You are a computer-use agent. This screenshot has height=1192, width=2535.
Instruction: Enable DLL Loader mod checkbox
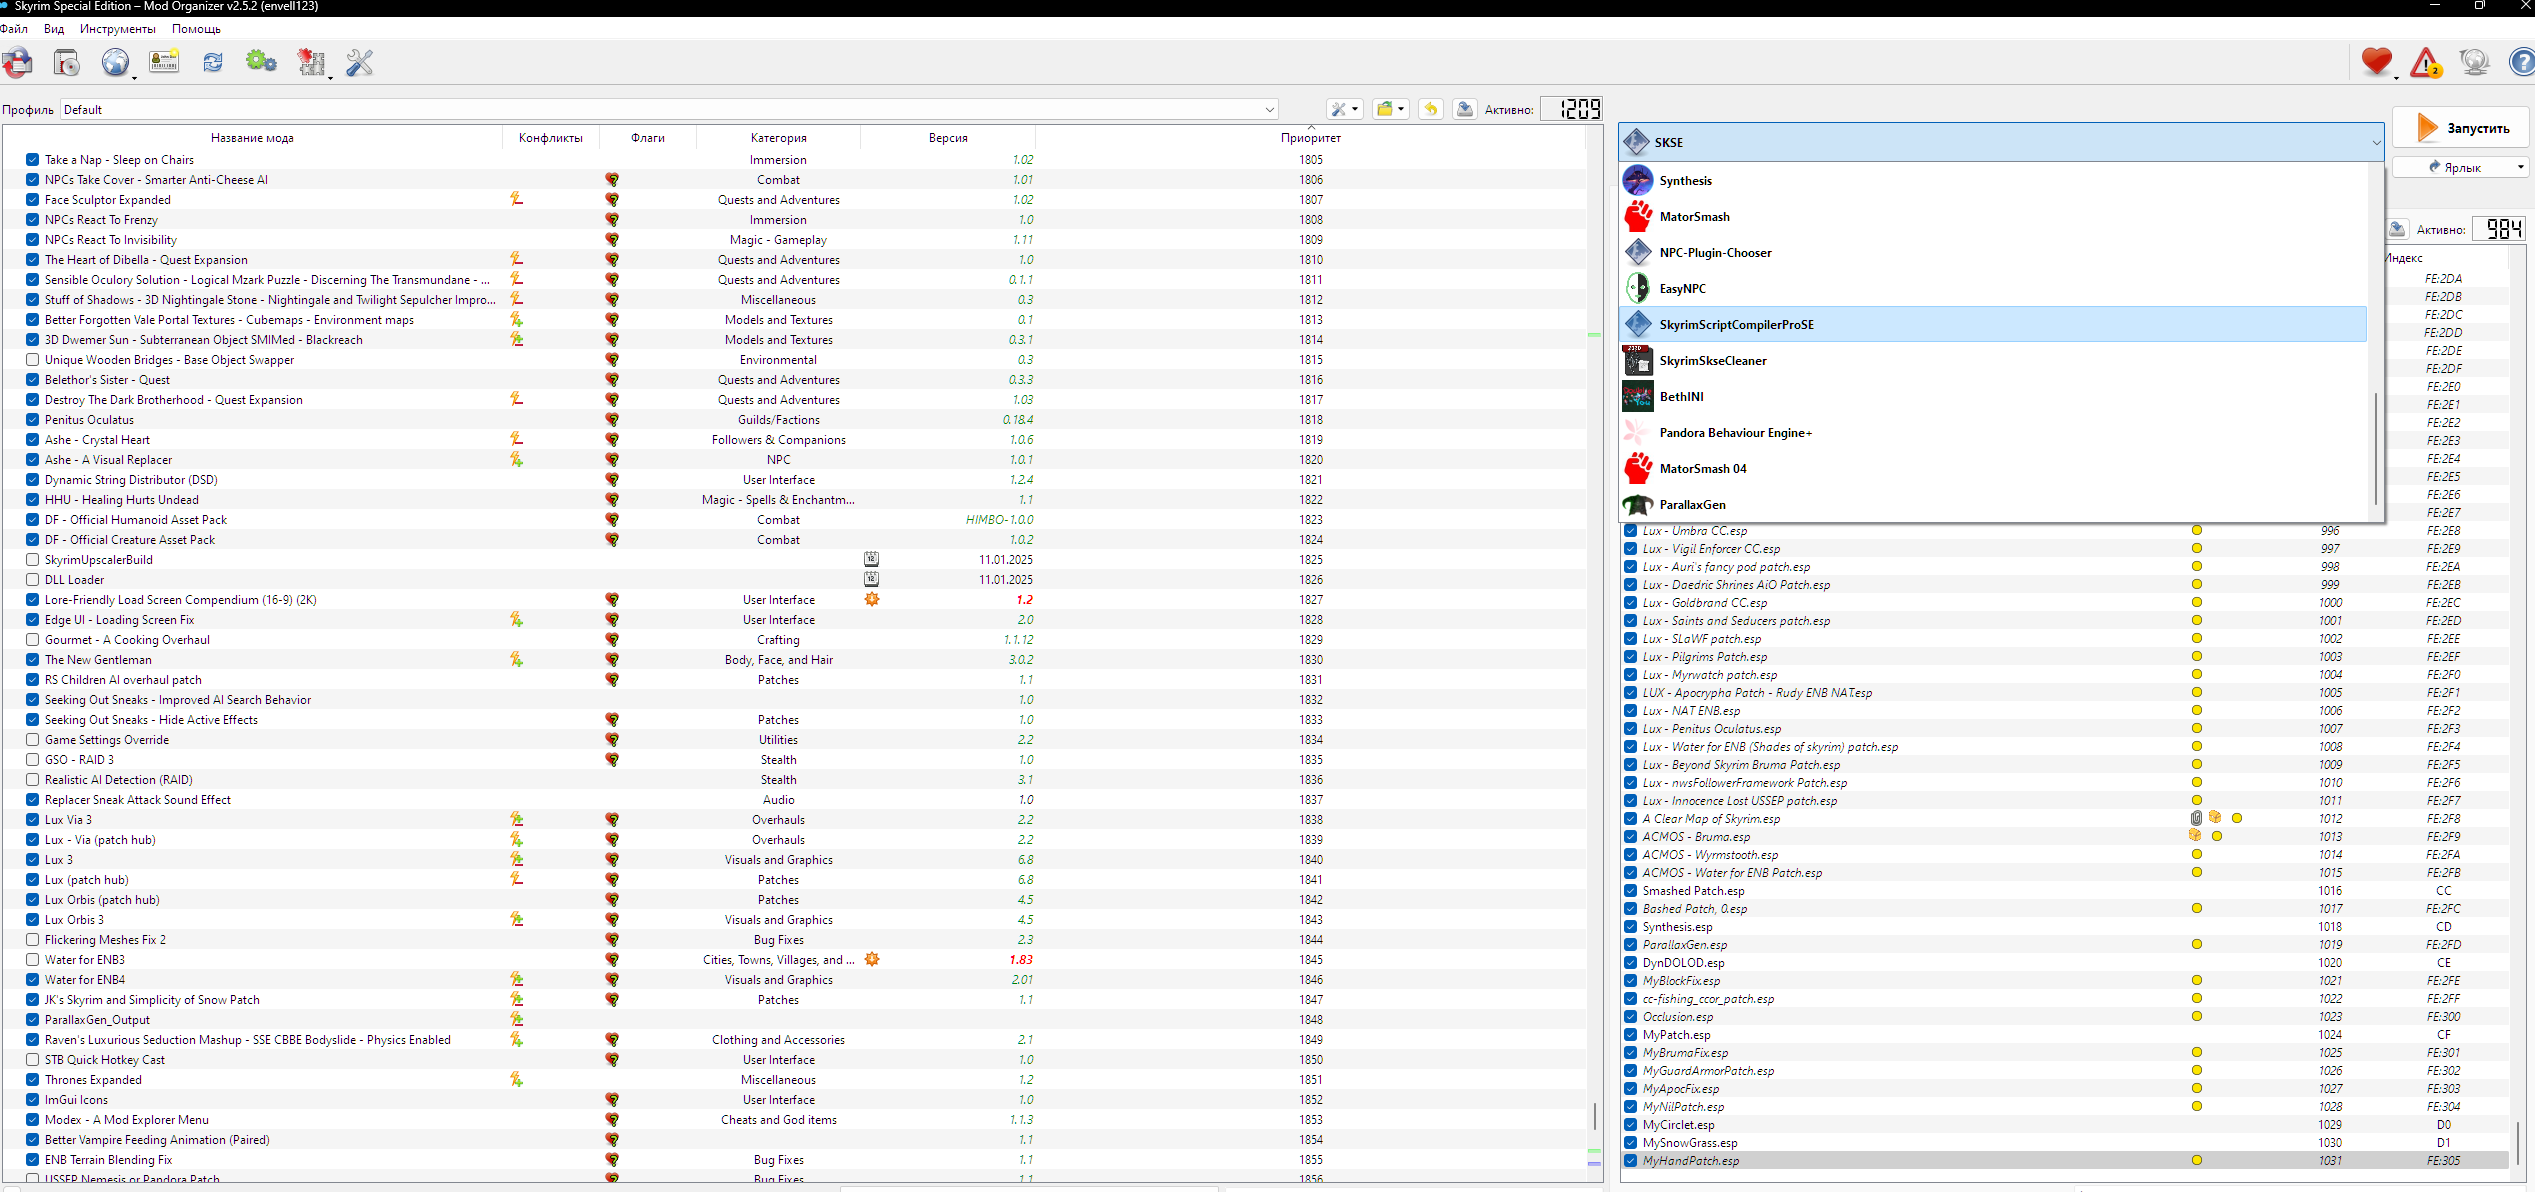(33, 580)
